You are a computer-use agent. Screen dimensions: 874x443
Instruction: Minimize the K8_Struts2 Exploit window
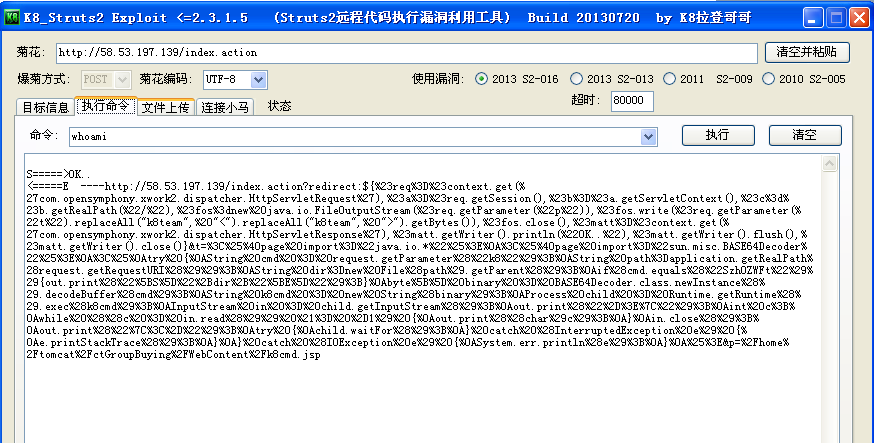tap(813, 18)
